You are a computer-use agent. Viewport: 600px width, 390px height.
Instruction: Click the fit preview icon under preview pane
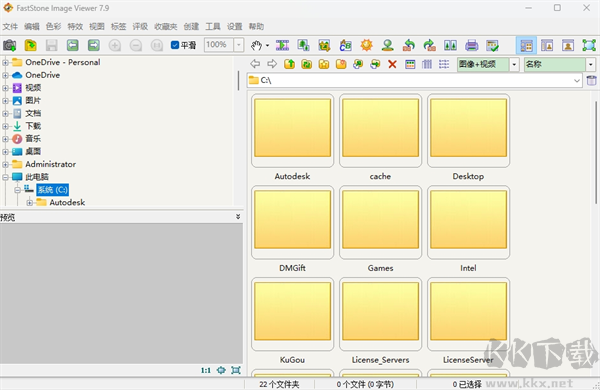(x=236, y=370)
